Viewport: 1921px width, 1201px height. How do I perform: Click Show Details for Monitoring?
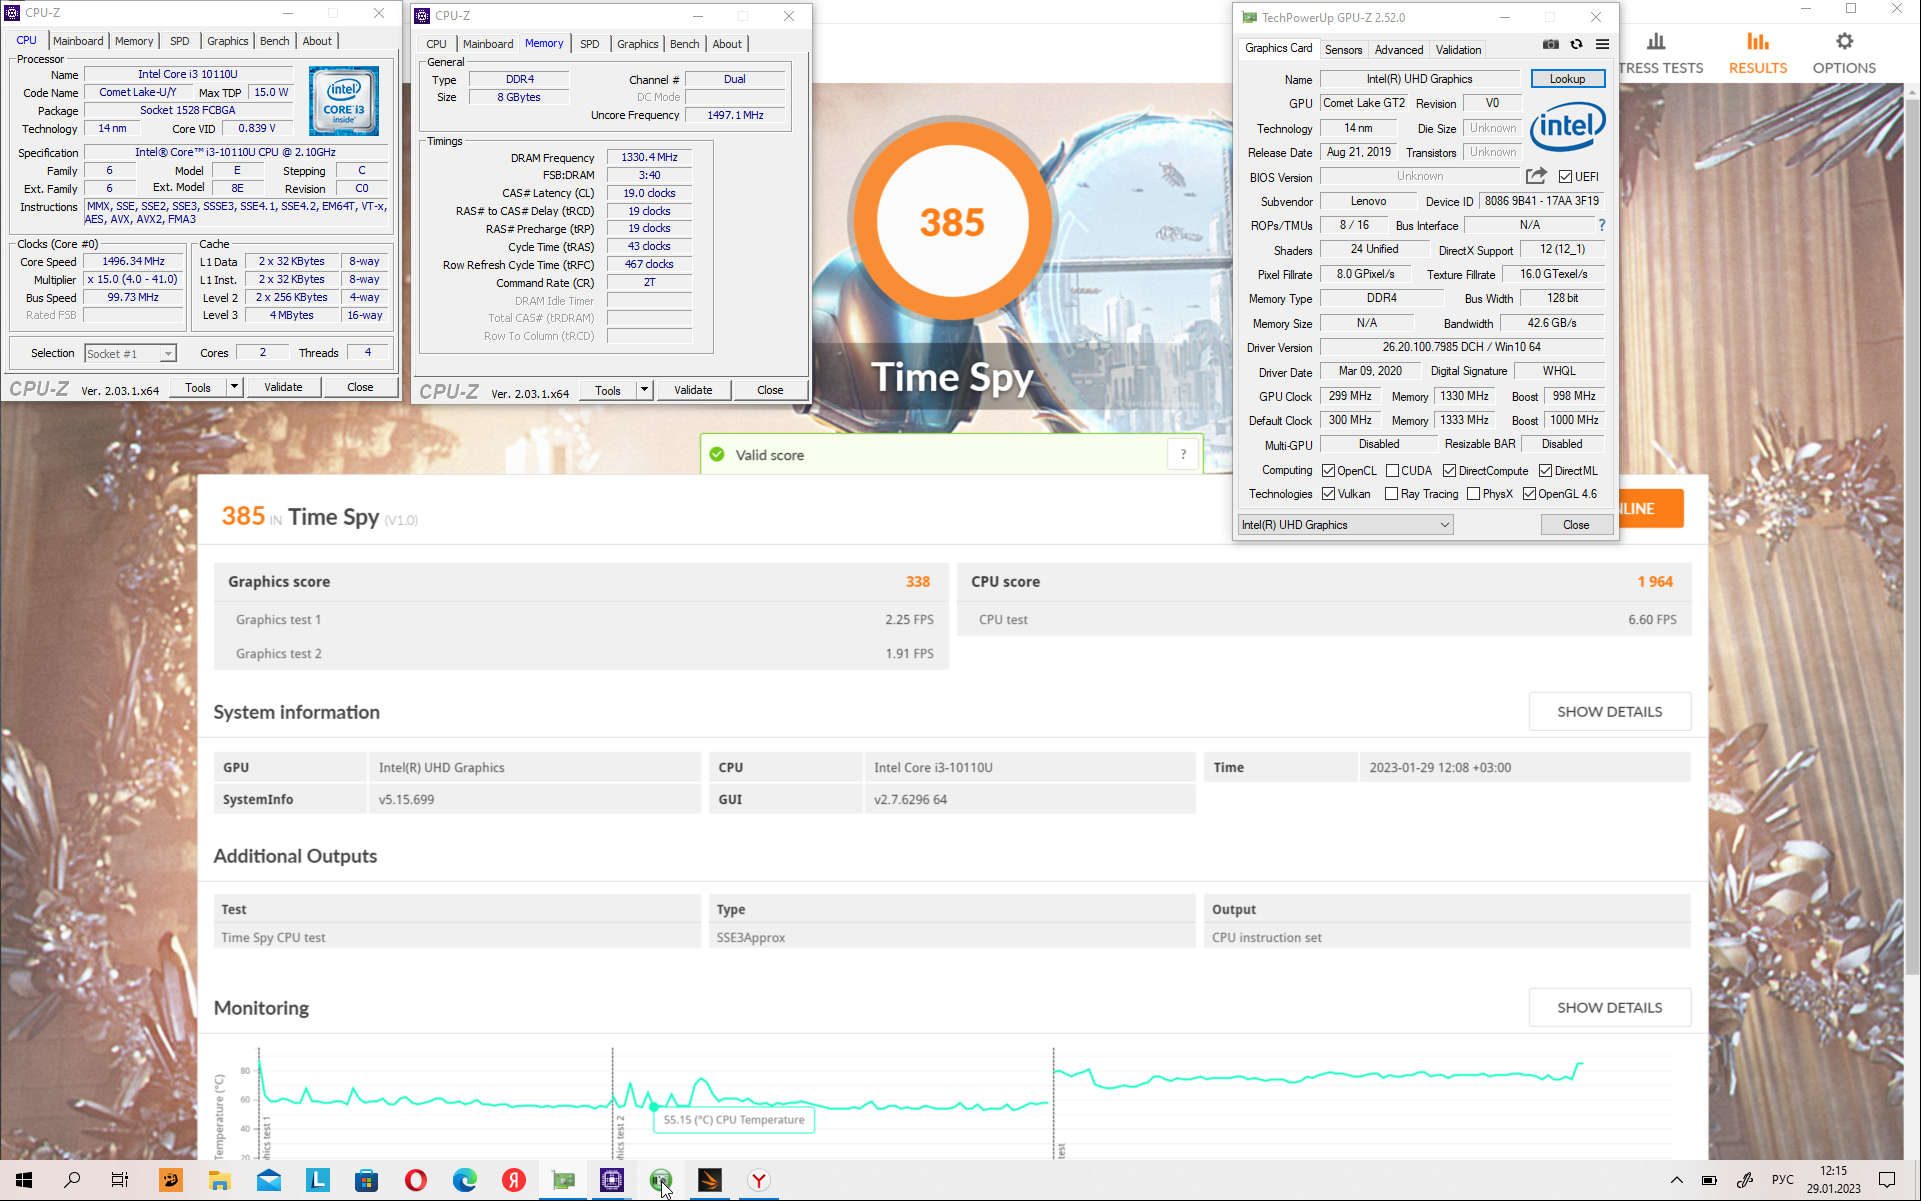point(1609,1008)
